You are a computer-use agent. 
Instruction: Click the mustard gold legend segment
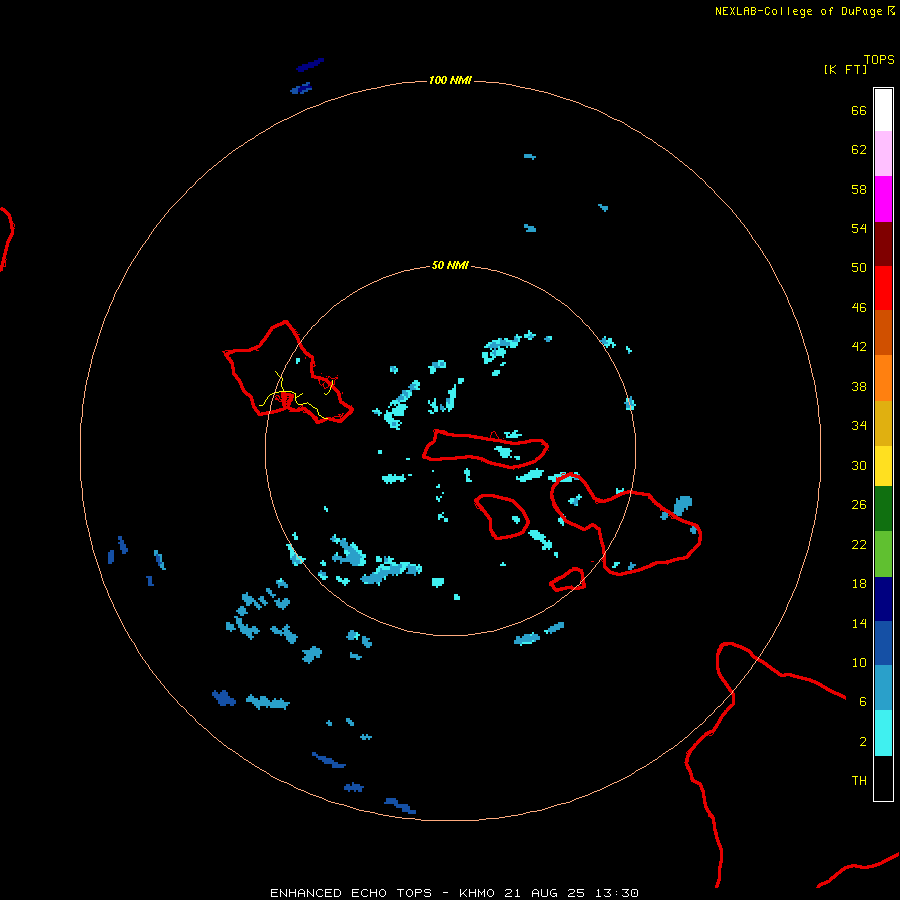pos(883,423)
